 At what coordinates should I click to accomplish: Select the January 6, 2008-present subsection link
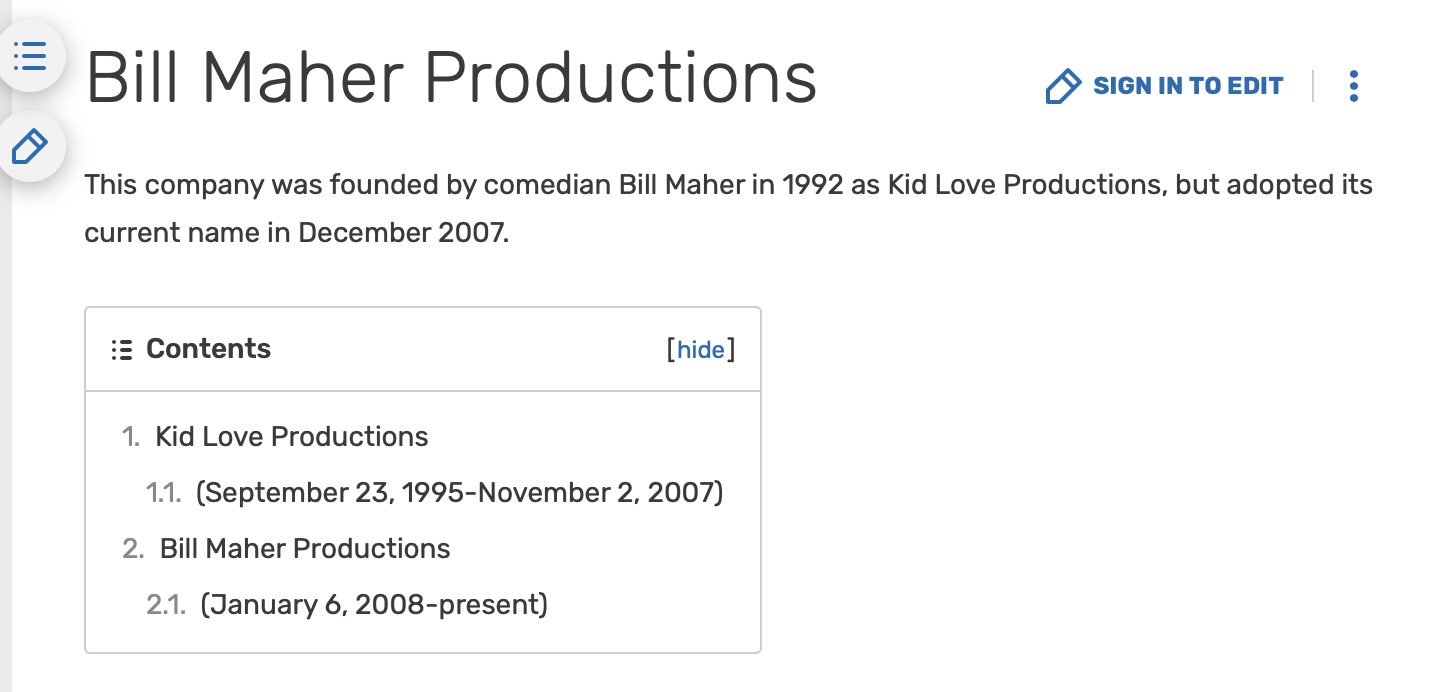pos(374,605)
